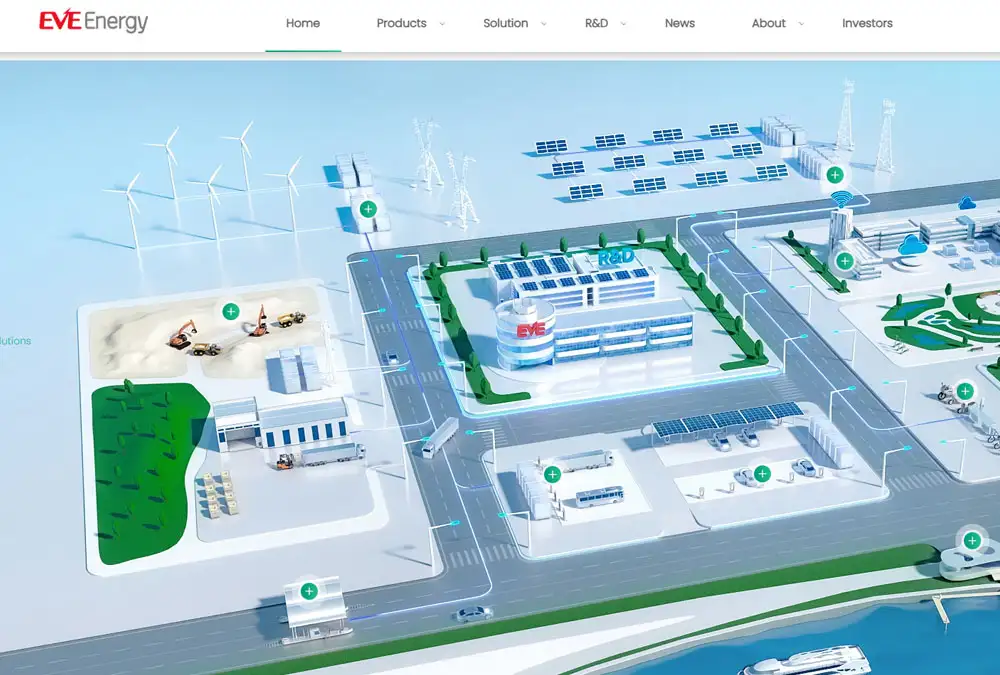Open the EVE Energy logo homepage link
The height and width of the screenshot is (675, 1000).
click(93, 22)
